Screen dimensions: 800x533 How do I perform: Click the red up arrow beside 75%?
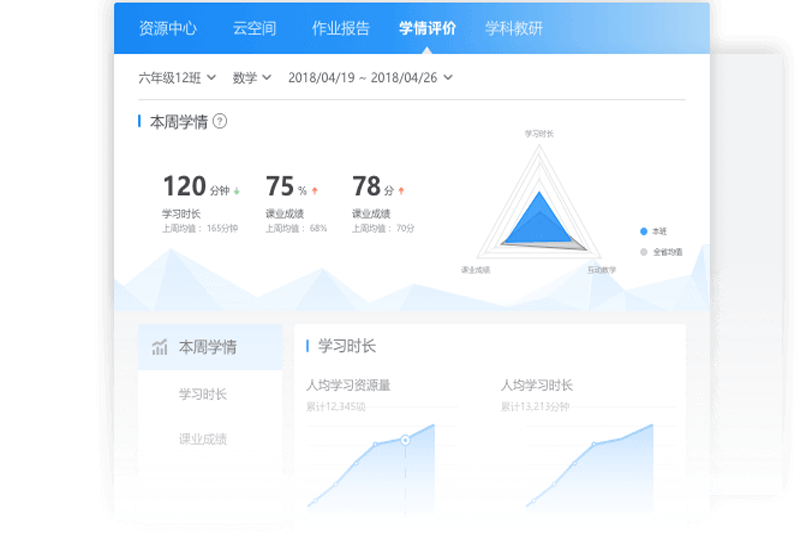click(314, 189)
